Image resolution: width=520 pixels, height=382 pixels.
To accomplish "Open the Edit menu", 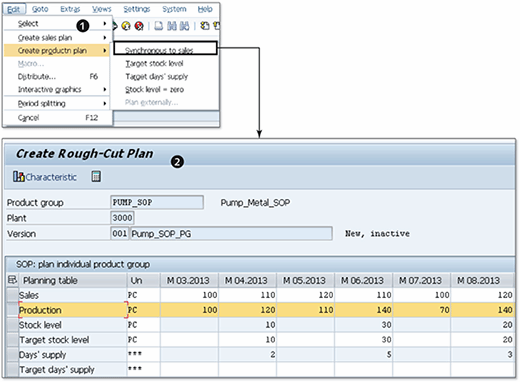I will 14,9.
